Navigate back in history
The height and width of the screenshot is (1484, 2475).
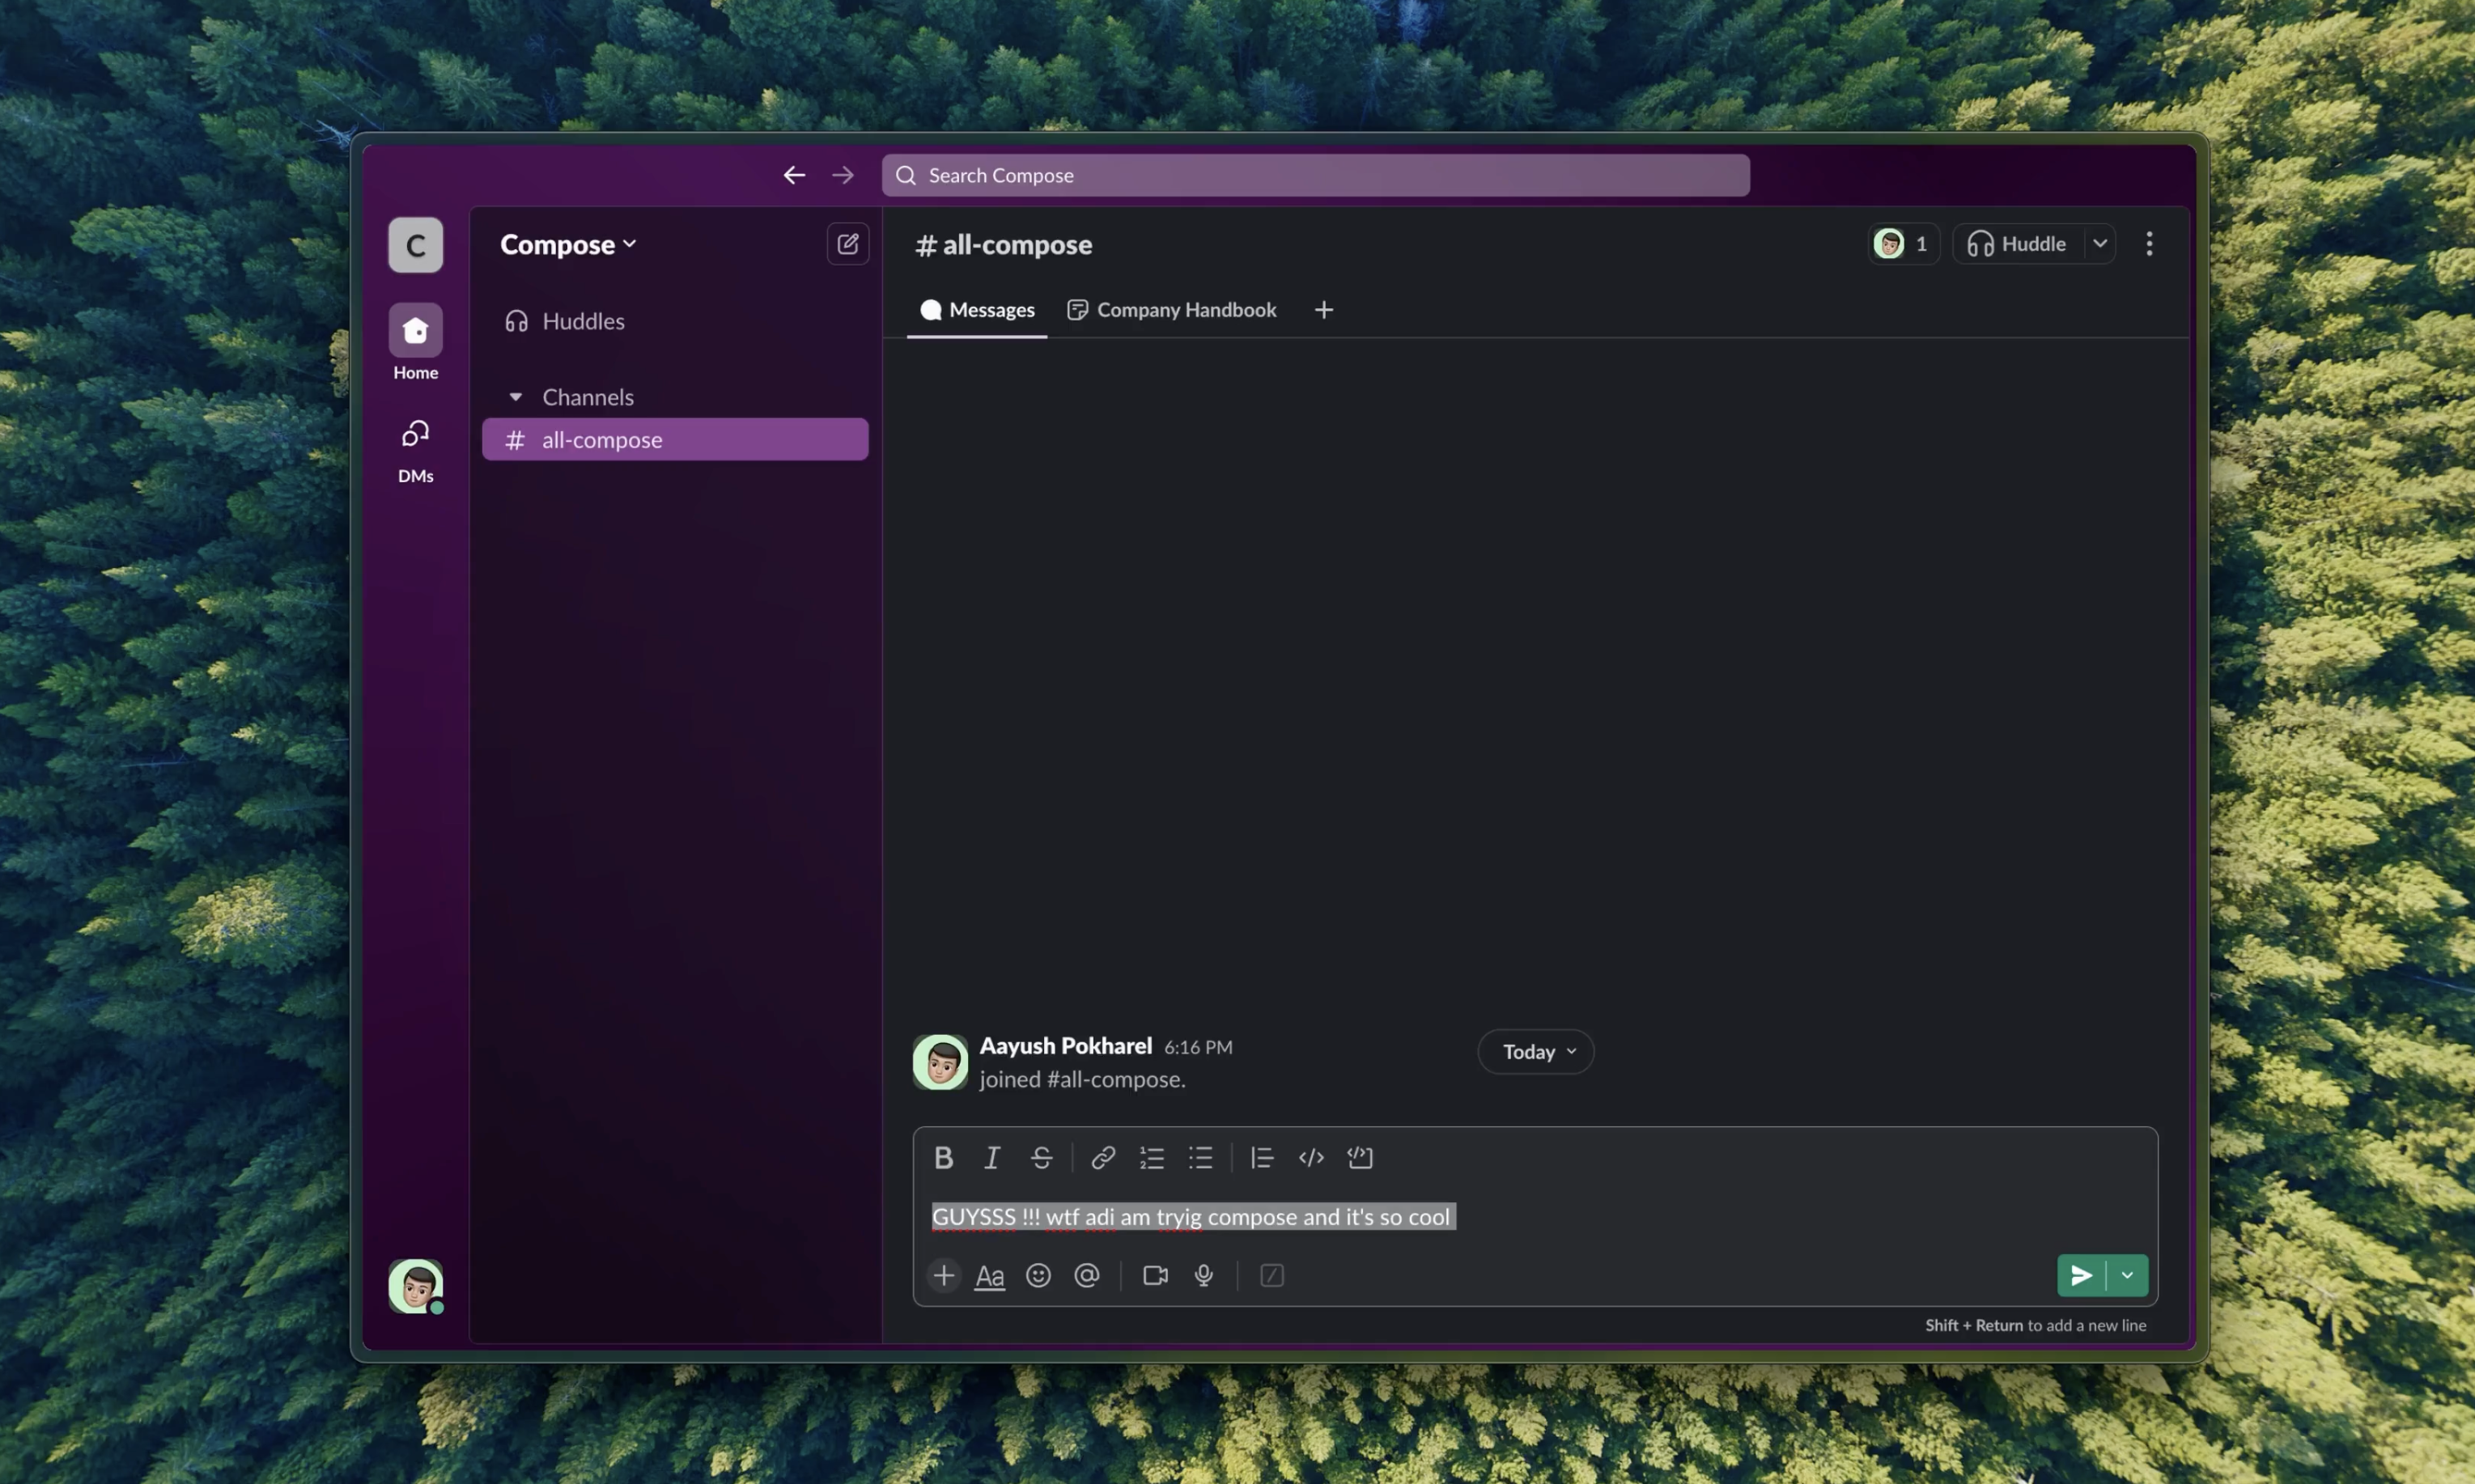pyautogui.click(x=794, y=175)
